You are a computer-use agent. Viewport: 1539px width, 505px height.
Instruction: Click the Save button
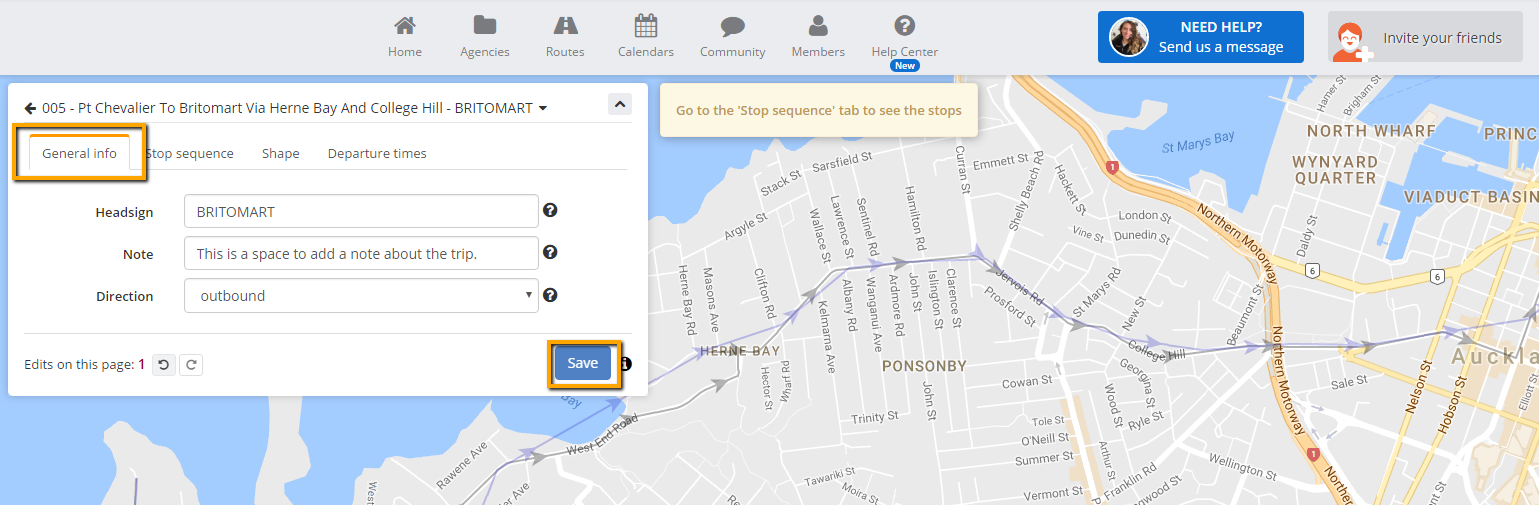[583, 363]
